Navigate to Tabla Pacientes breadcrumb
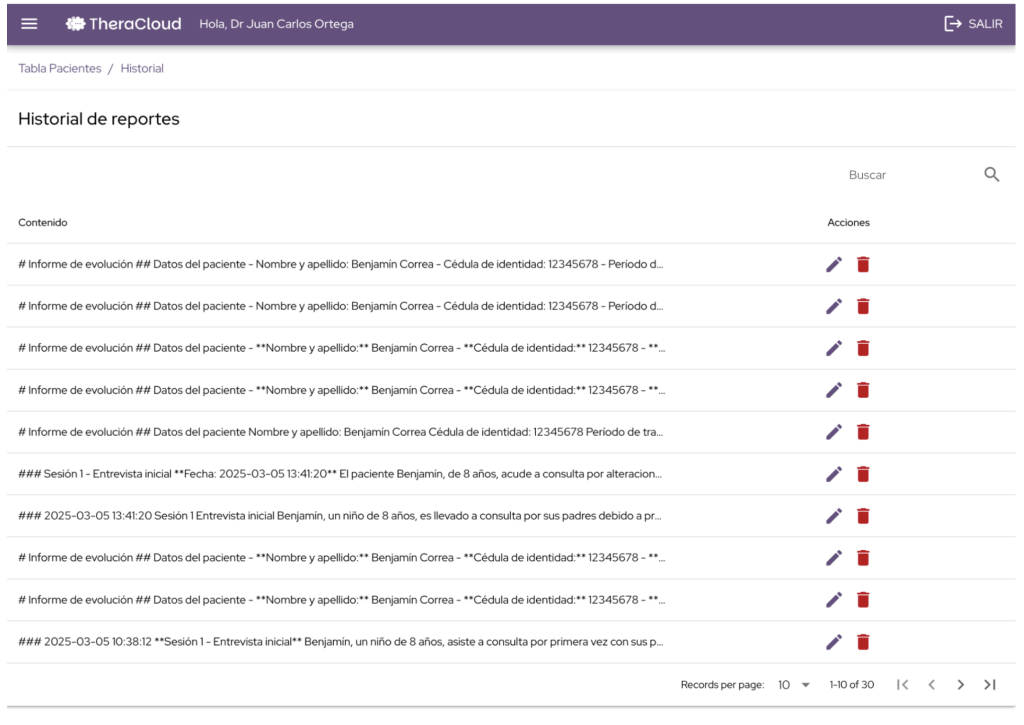 pos(60,69)
